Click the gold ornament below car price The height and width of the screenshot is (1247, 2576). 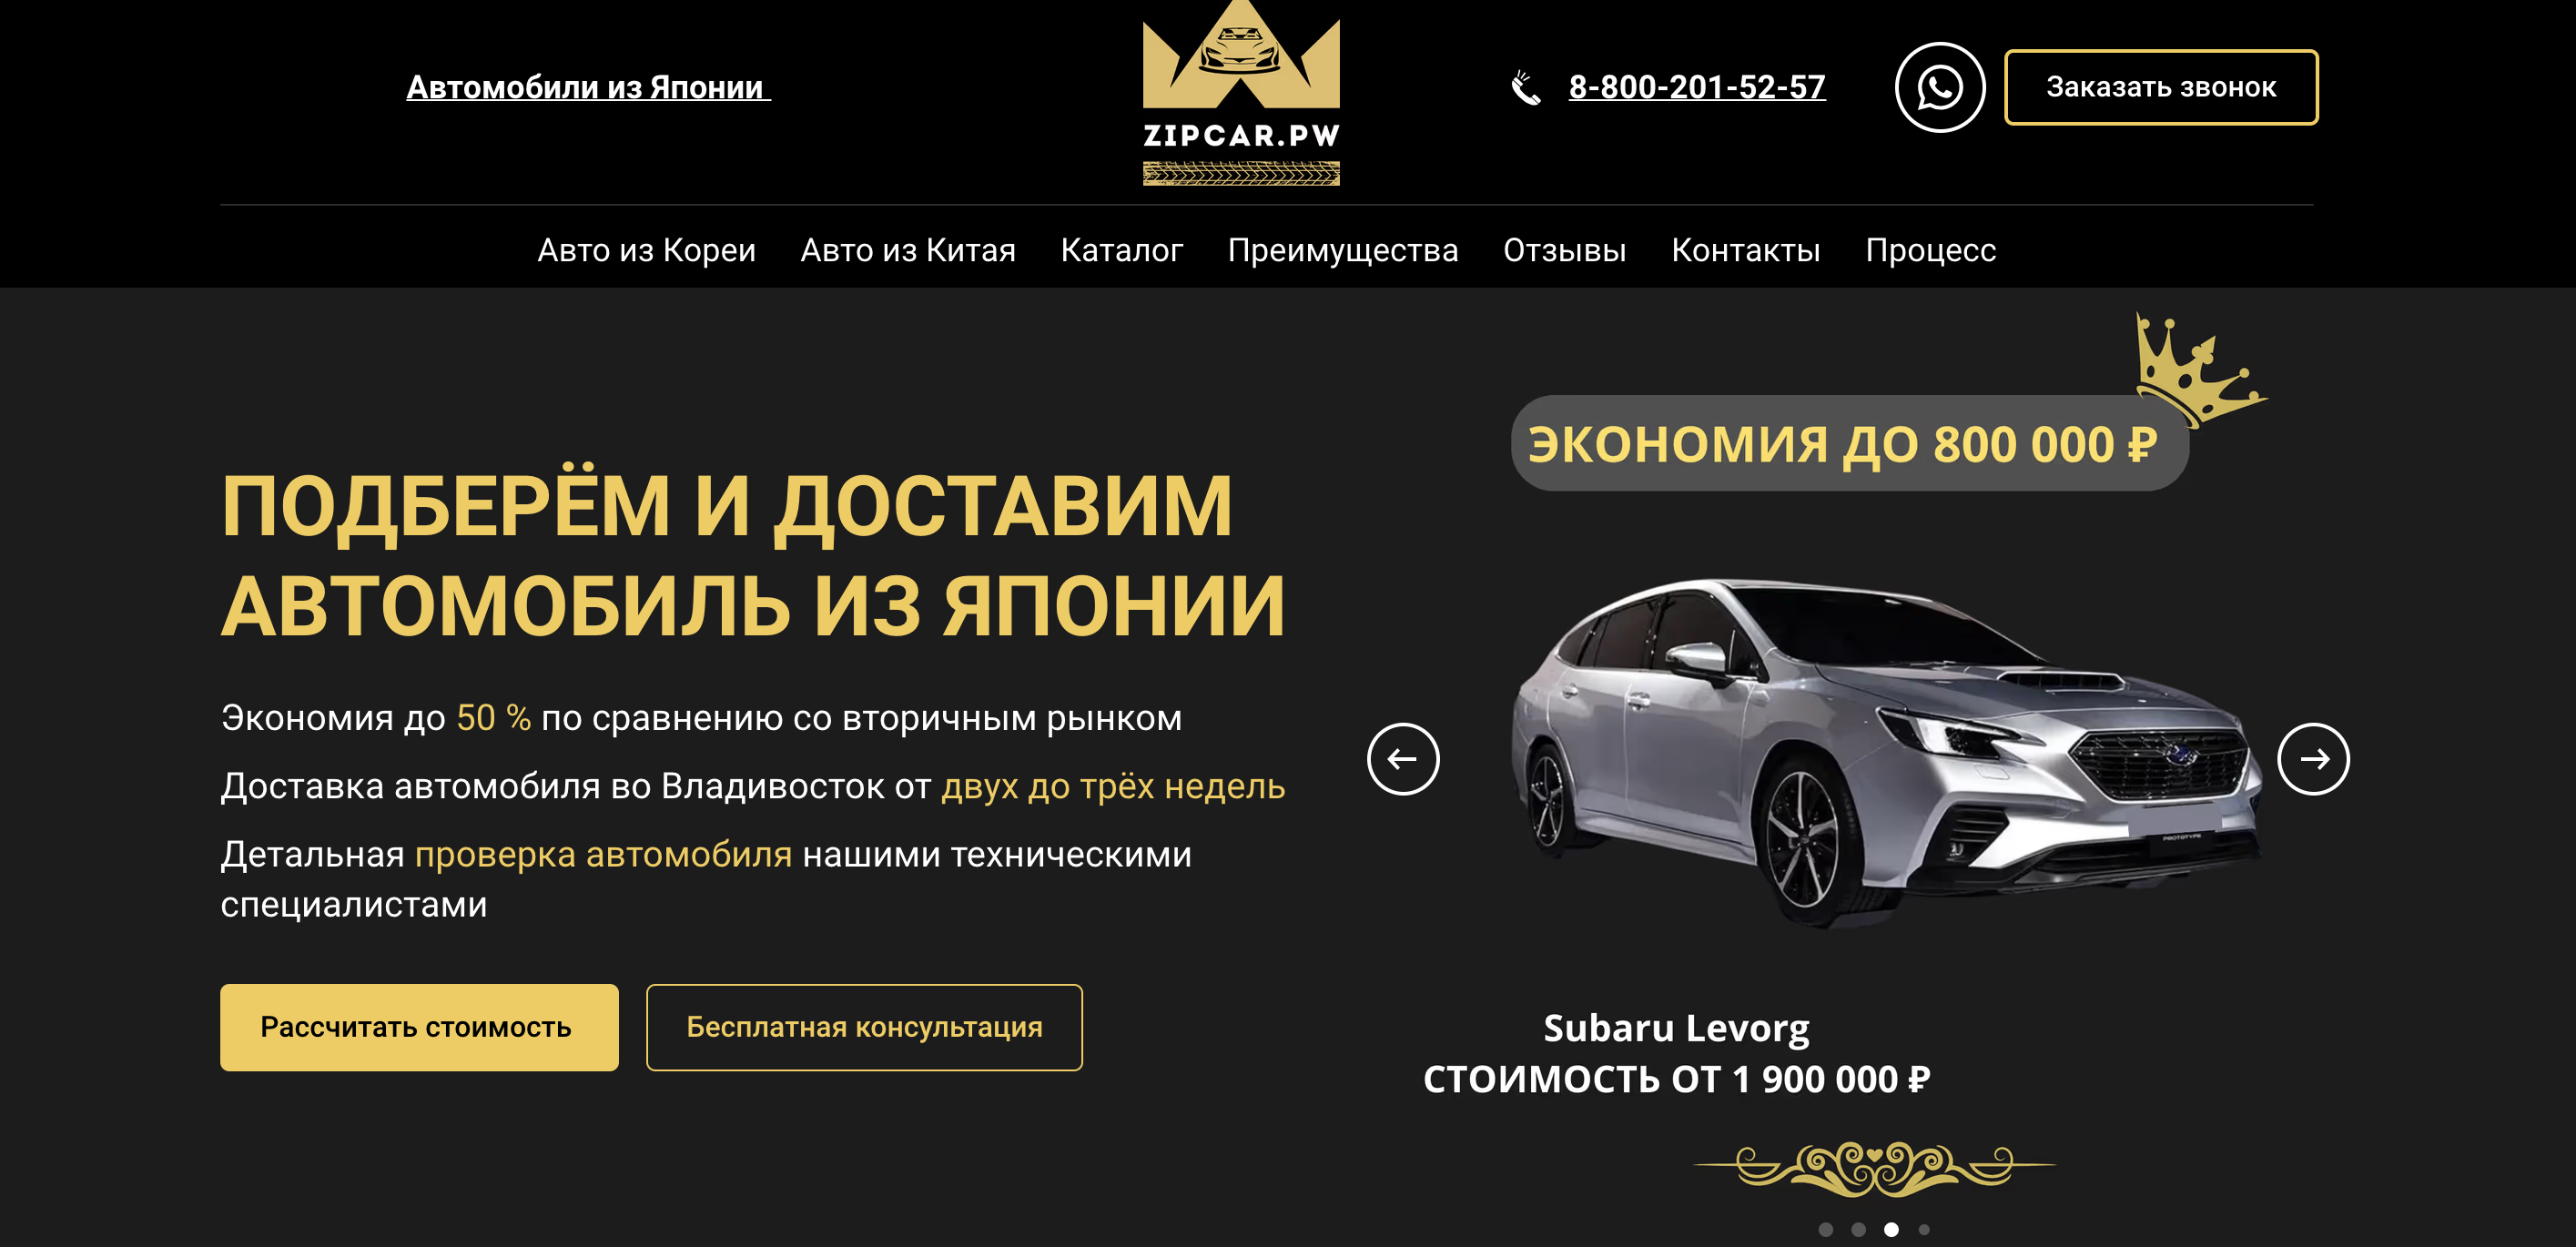click(x=1874, y=1168)
